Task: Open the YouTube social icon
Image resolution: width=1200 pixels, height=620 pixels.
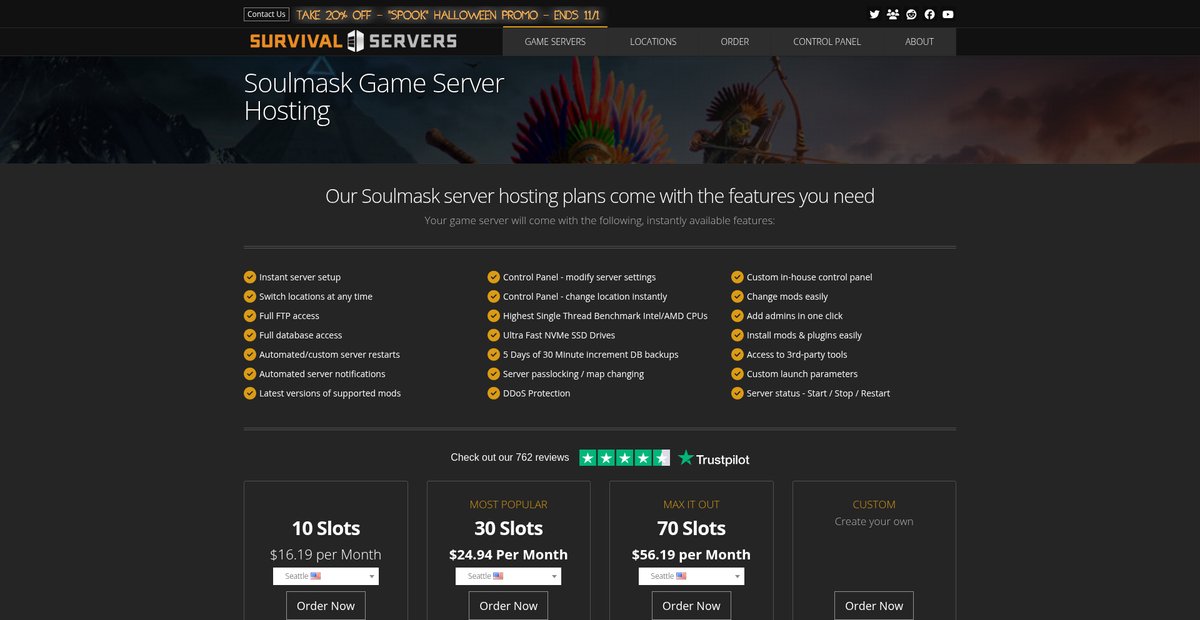Action: coord(948,14)
